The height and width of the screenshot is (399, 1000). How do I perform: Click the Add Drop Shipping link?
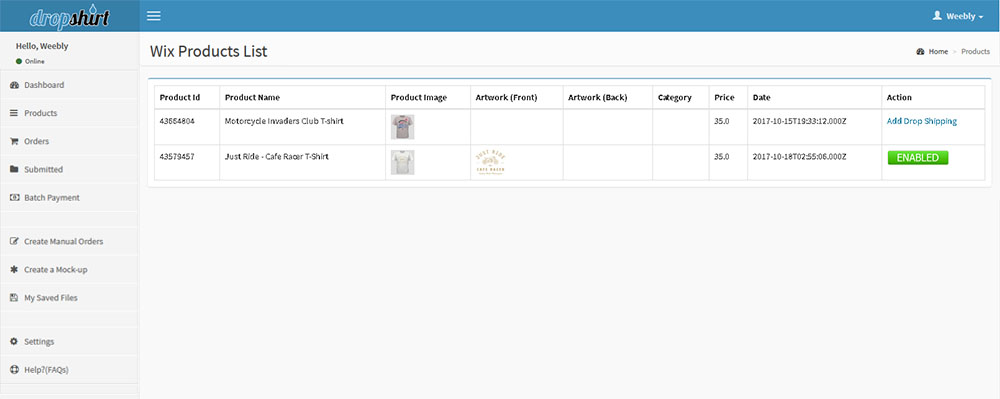click(x=922, y=121)
